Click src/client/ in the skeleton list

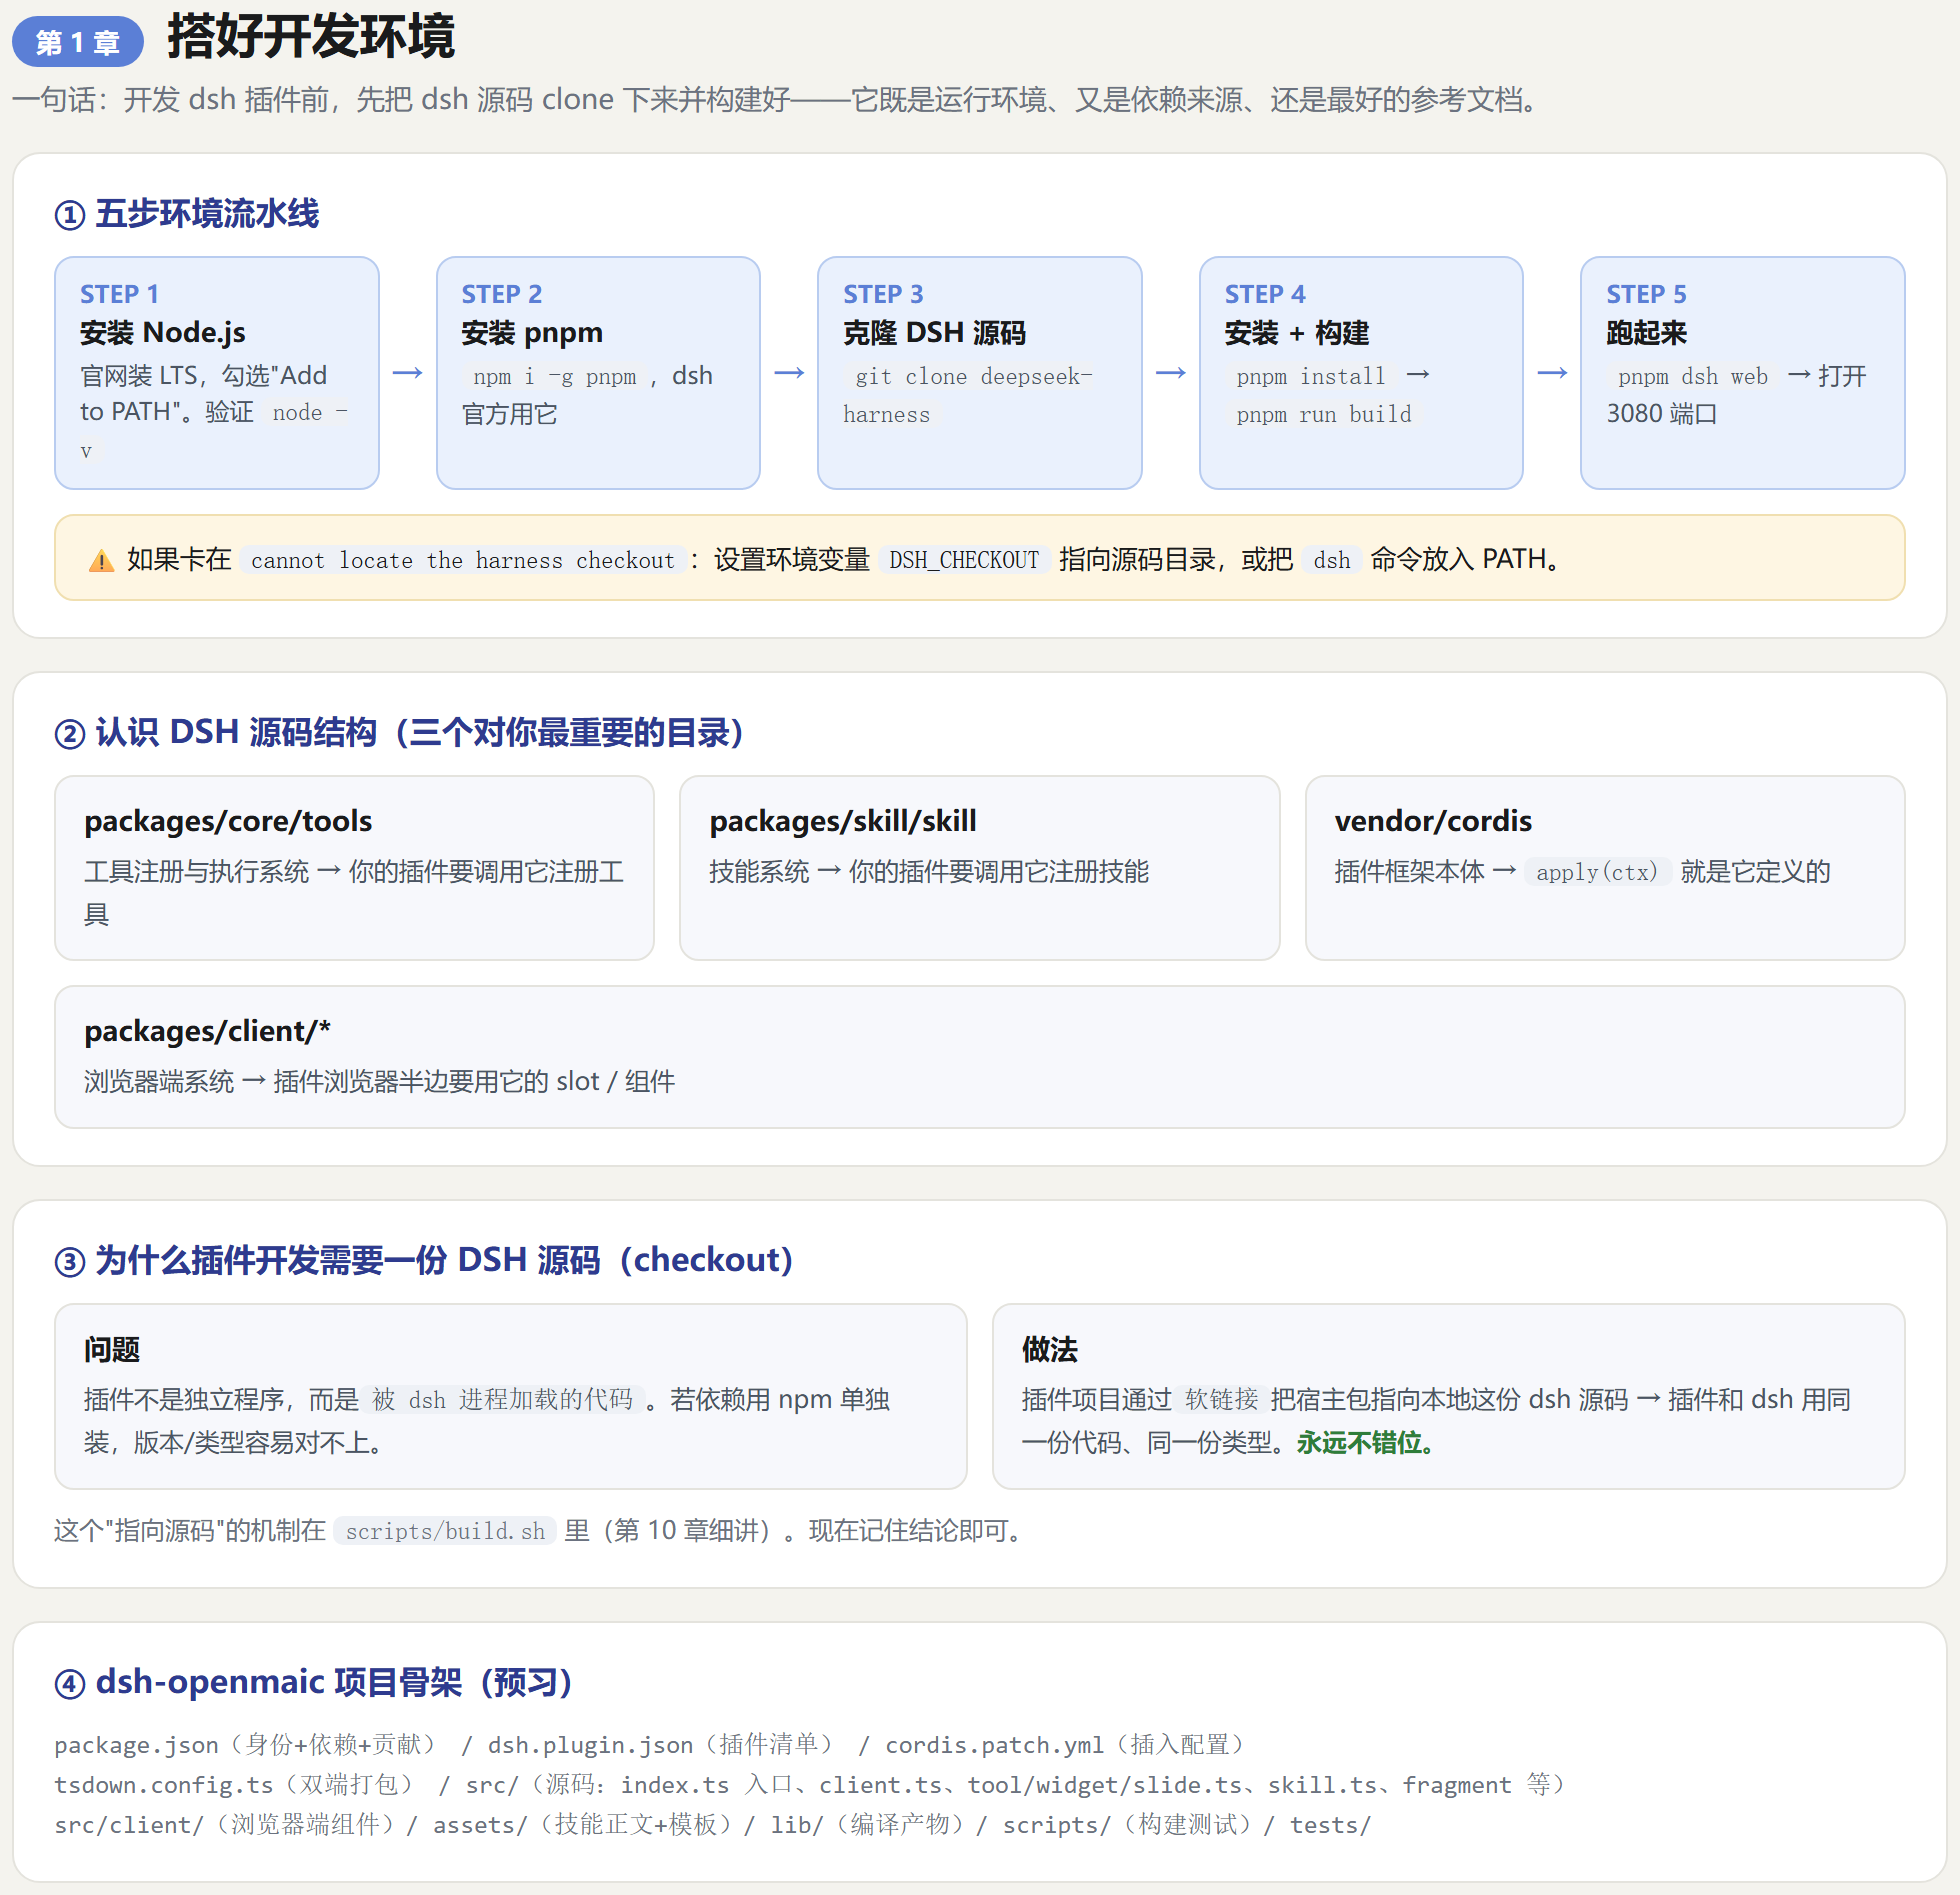click(x=129, y=1825)
